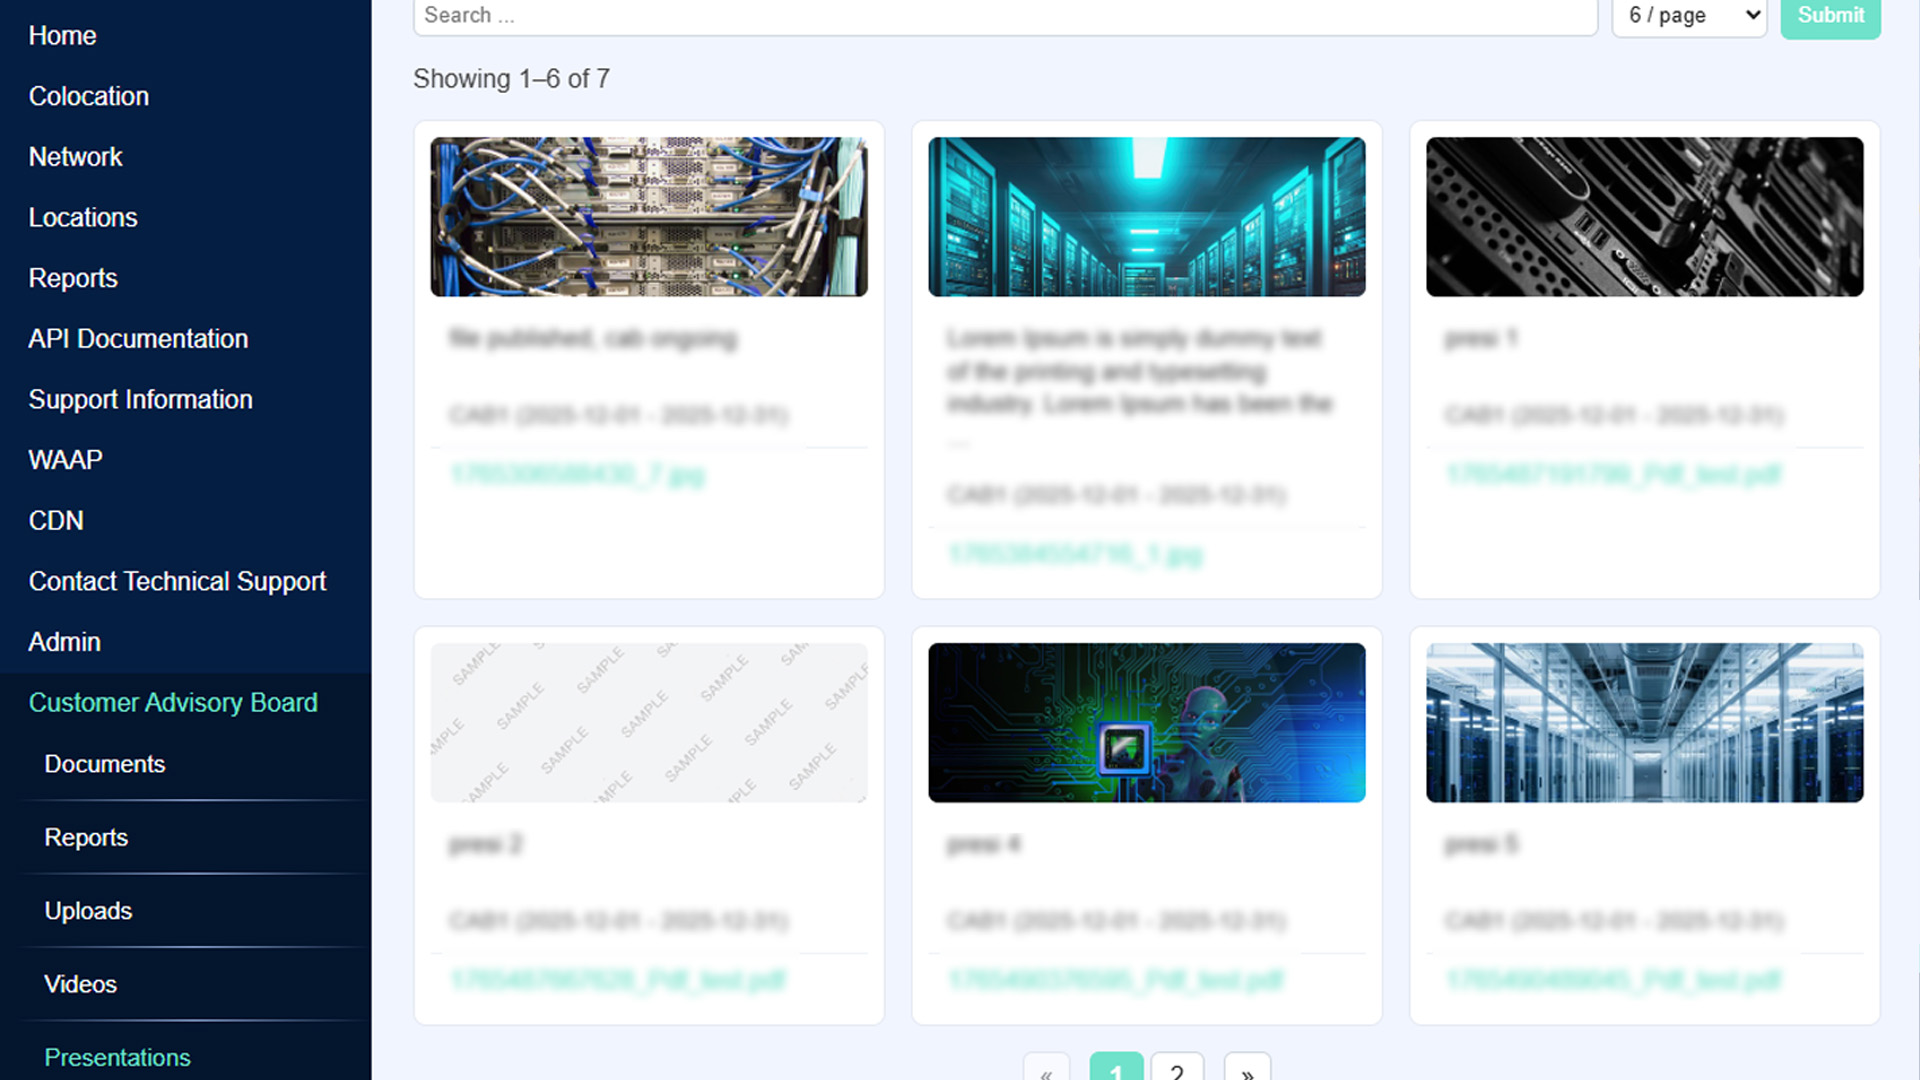Open Uploads under Customer Advisory Board

pos(88,911)
